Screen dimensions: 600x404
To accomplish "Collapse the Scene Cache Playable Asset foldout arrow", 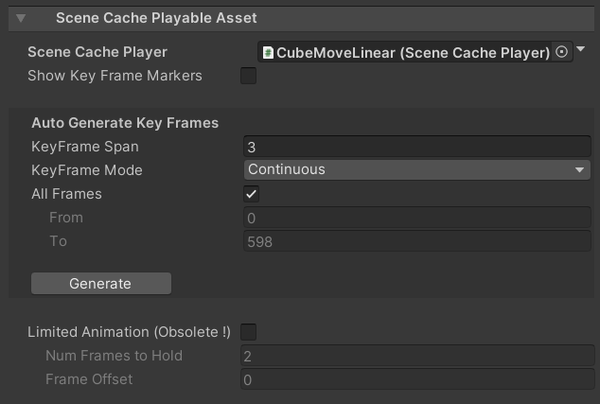I will (x=21, y=18).
